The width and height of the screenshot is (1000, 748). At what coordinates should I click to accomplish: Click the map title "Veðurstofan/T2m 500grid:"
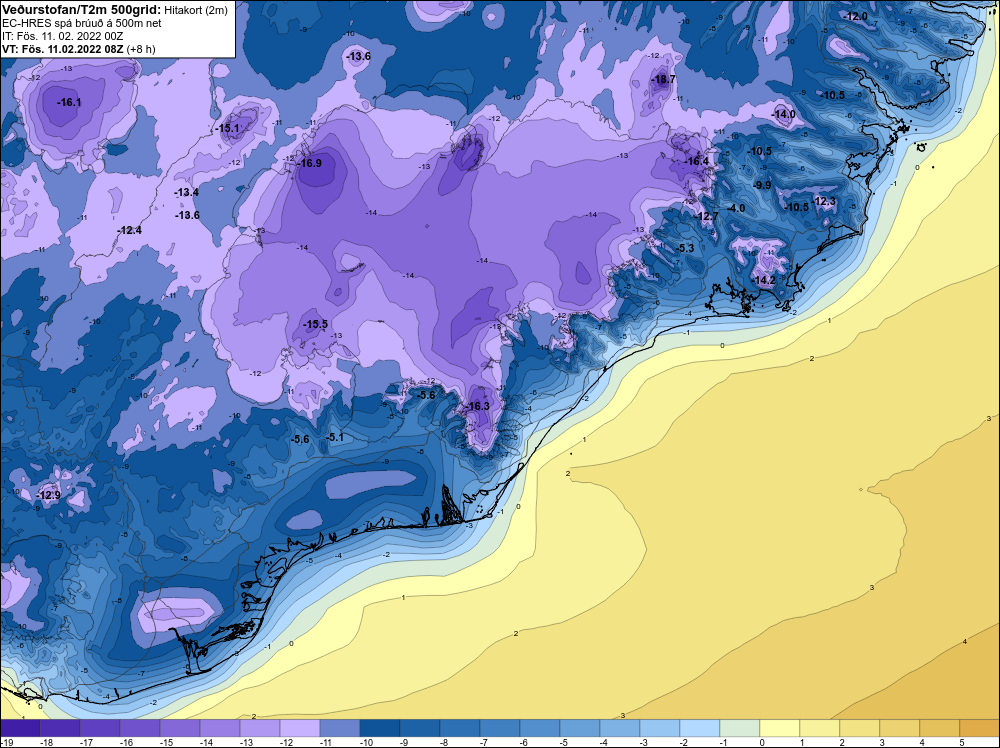pos(82,10)
